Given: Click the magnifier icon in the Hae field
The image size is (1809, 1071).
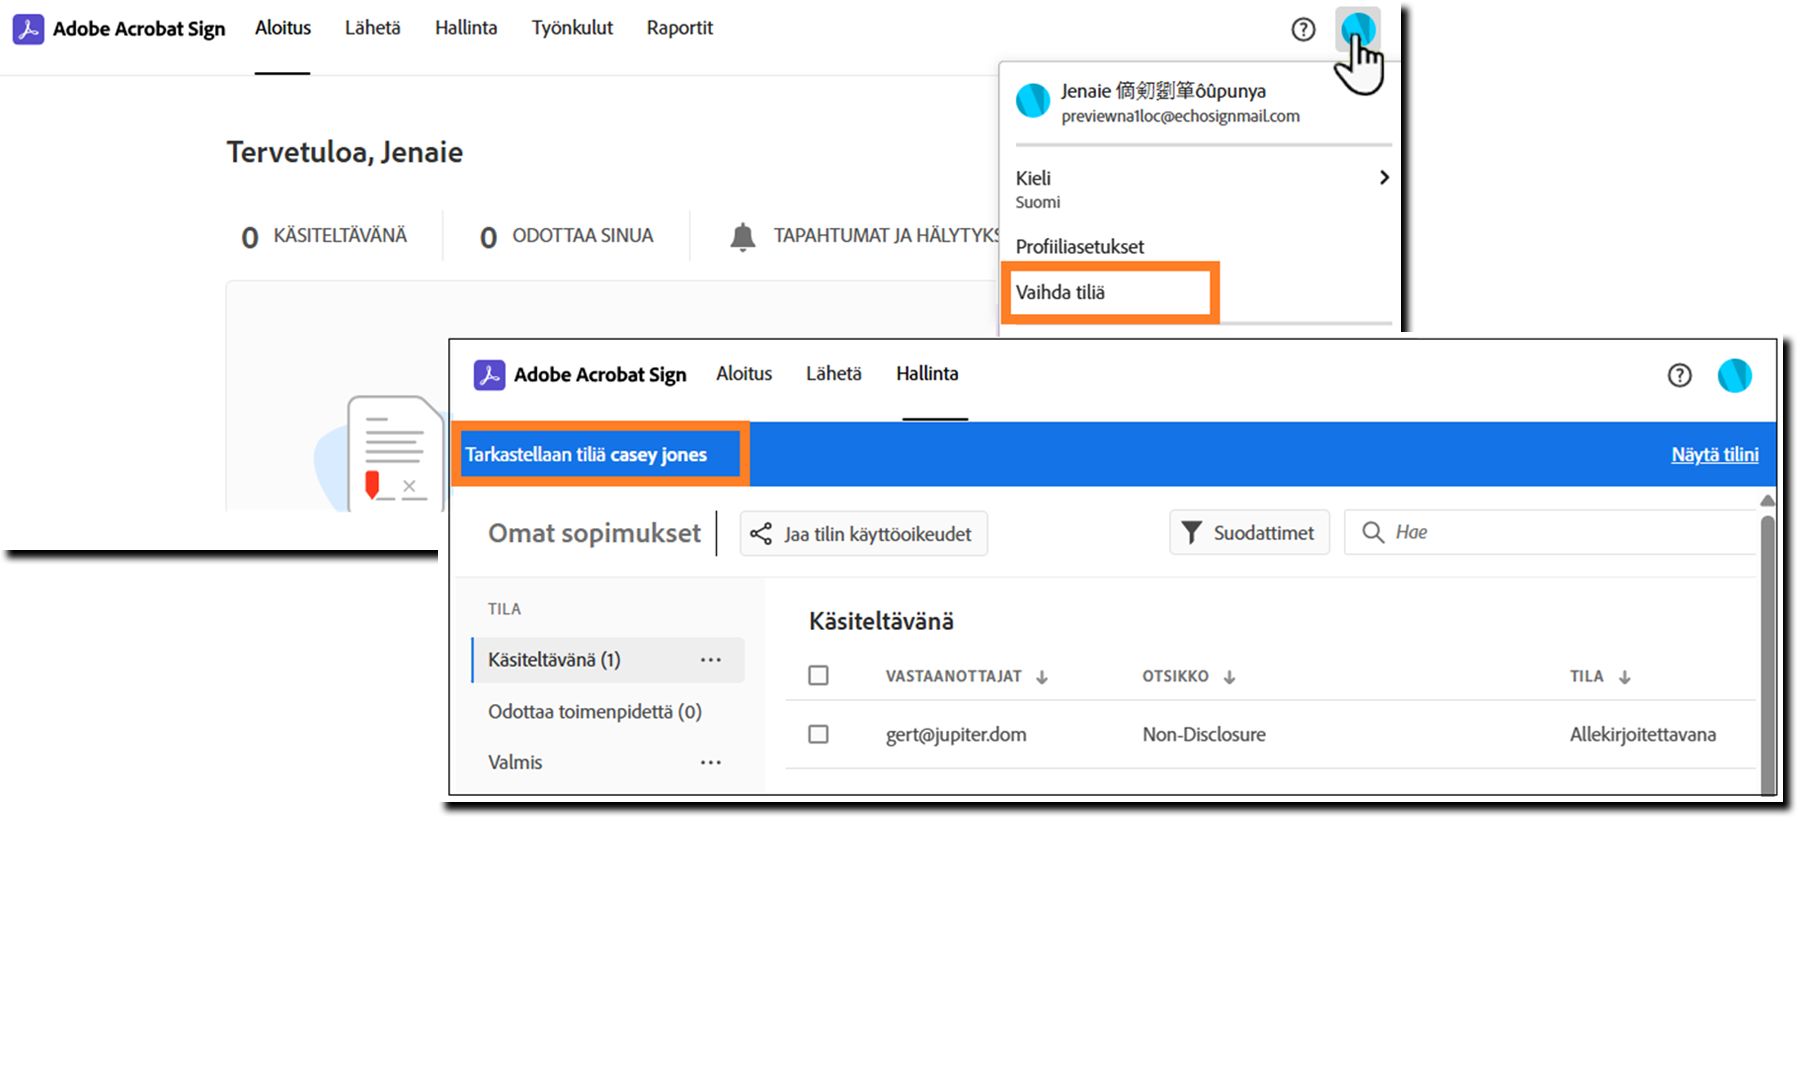Looking at the screenshot, I should tap(1373, 532).
